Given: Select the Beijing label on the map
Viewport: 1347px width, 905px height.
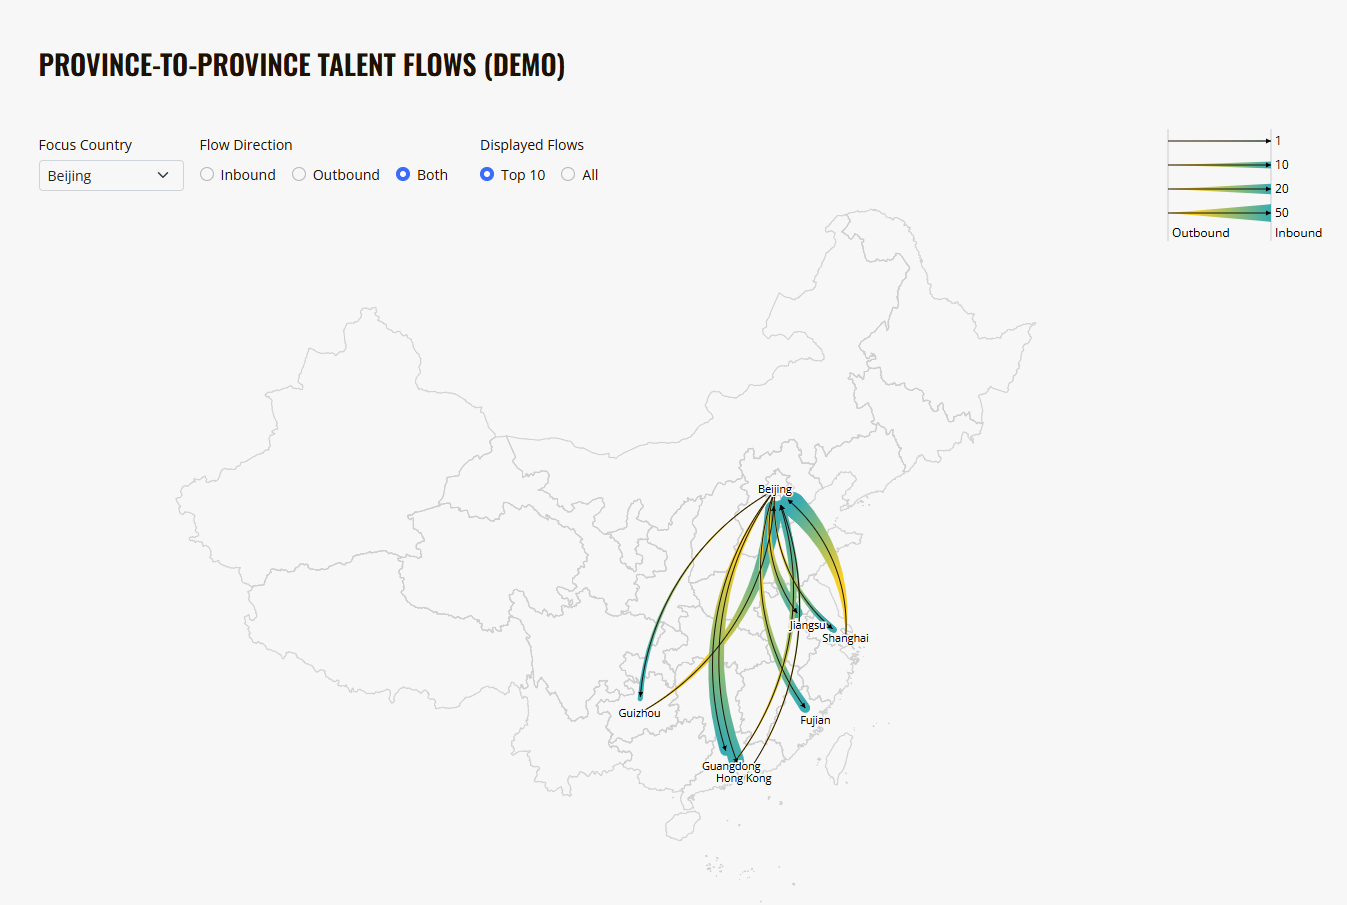Looking at the screenshot, I should pos(775,490).
